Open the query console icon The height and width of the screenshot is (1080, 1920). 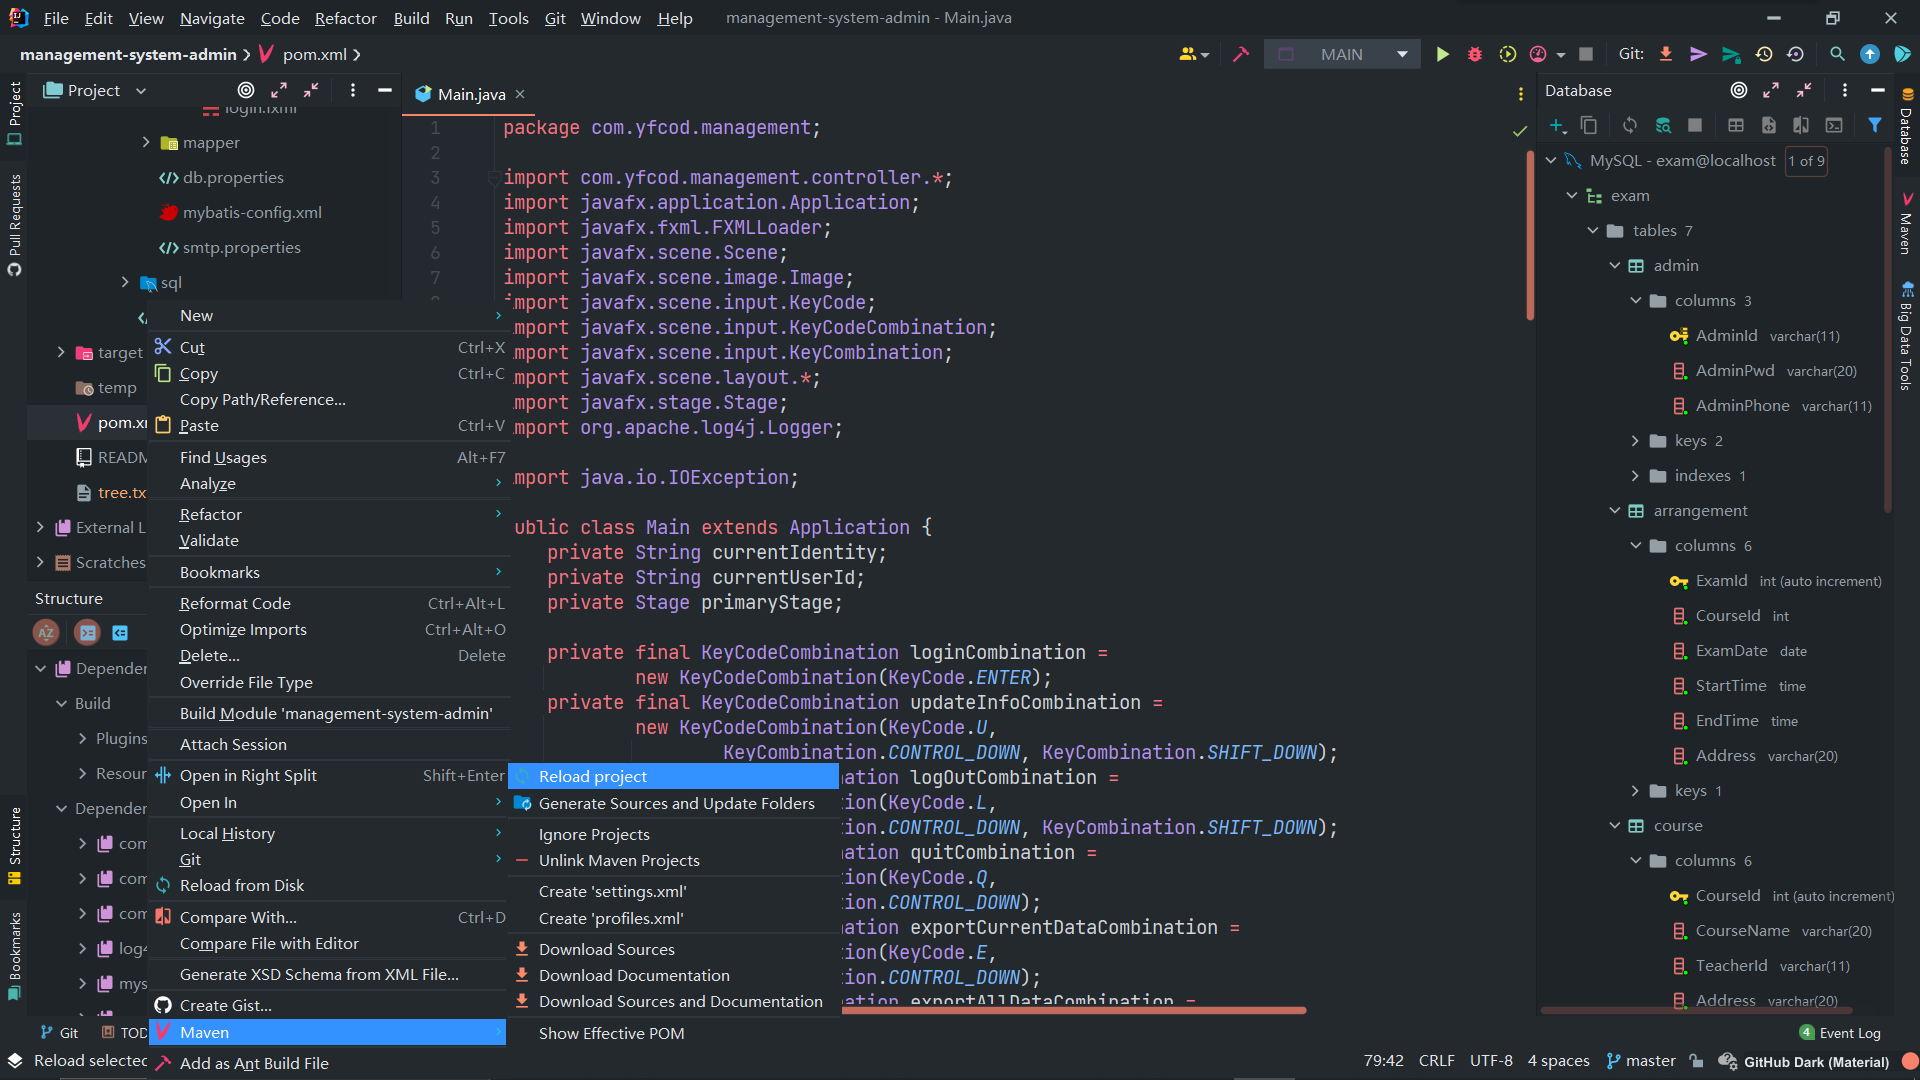coord(1834,125)
